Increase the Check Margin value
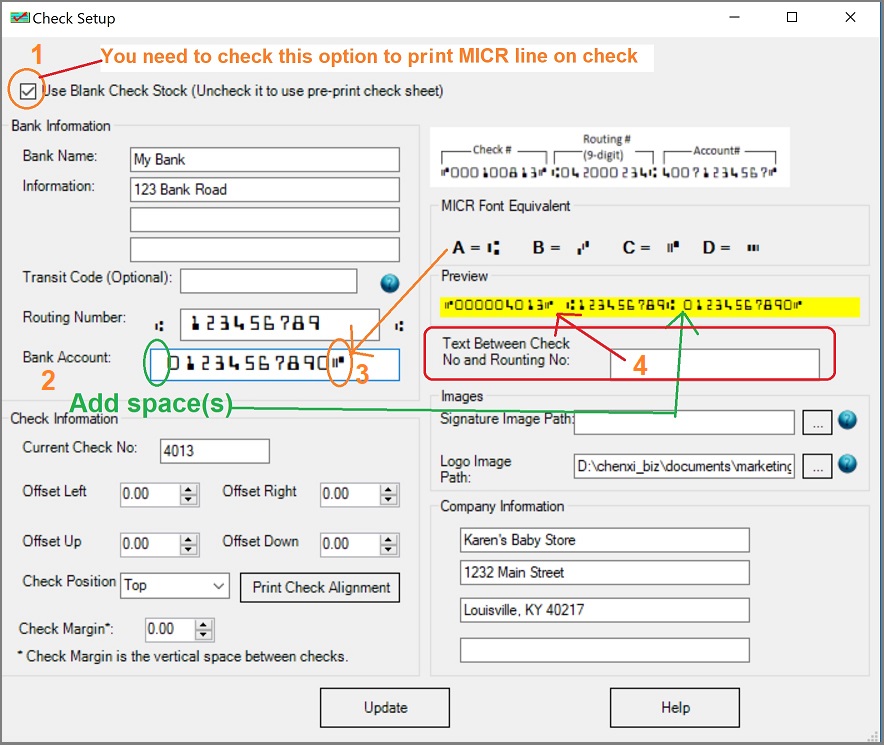 [204, 625]
